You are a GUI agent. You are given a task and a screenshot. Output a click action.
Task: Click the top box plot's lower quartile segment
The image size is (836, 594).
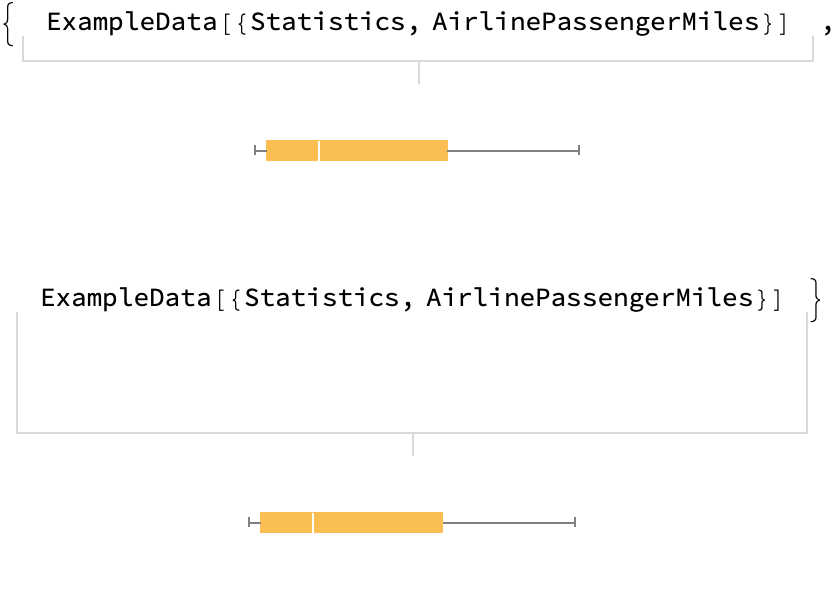tap(292, 151)
